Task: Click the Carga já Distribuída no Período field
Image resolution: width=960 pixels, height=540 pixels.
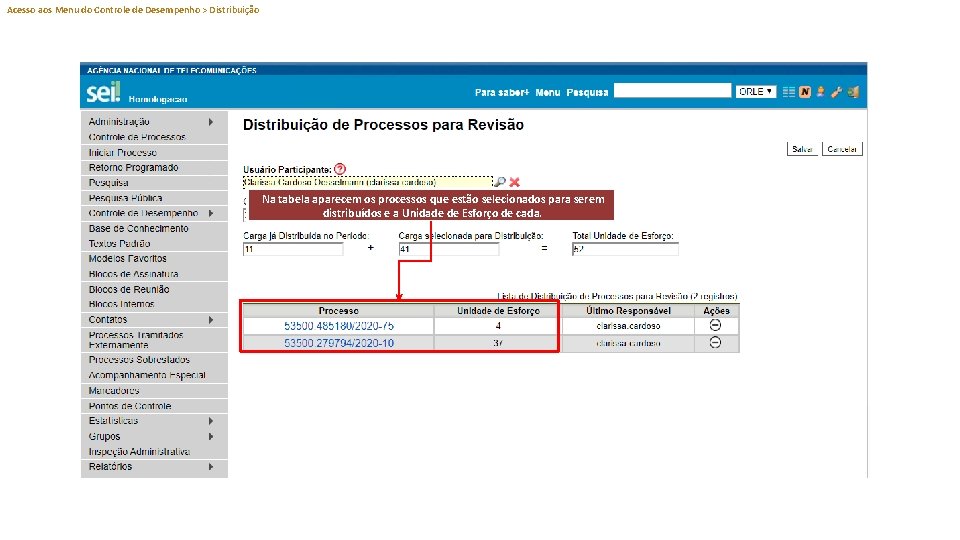Action: pos(293,249)
